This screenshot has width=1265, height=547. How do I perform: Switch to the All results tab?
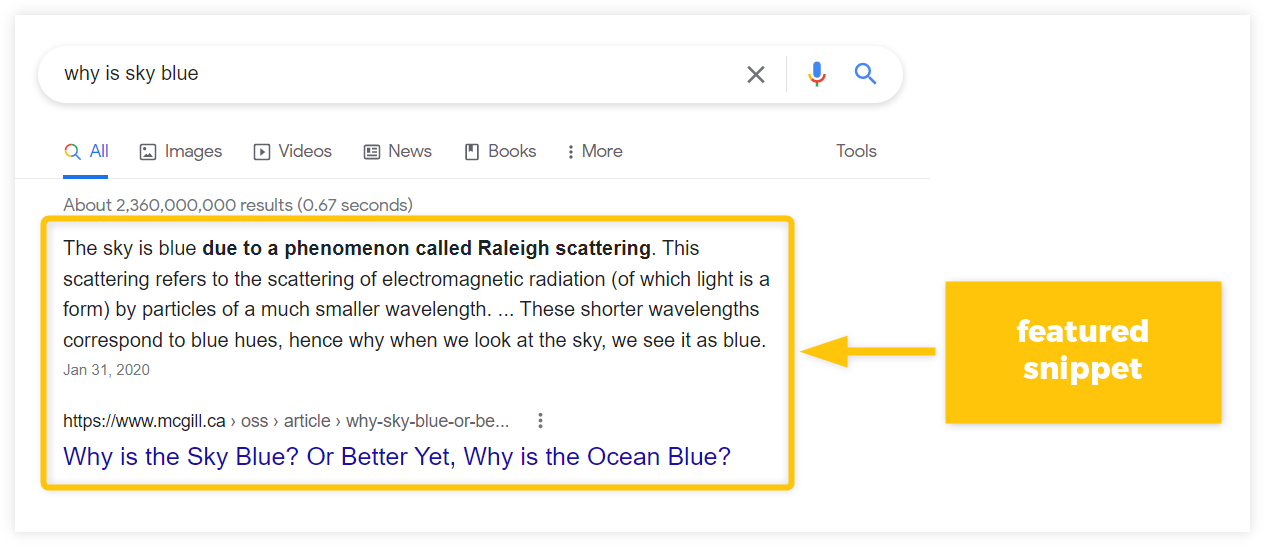(x=87, y=151)
